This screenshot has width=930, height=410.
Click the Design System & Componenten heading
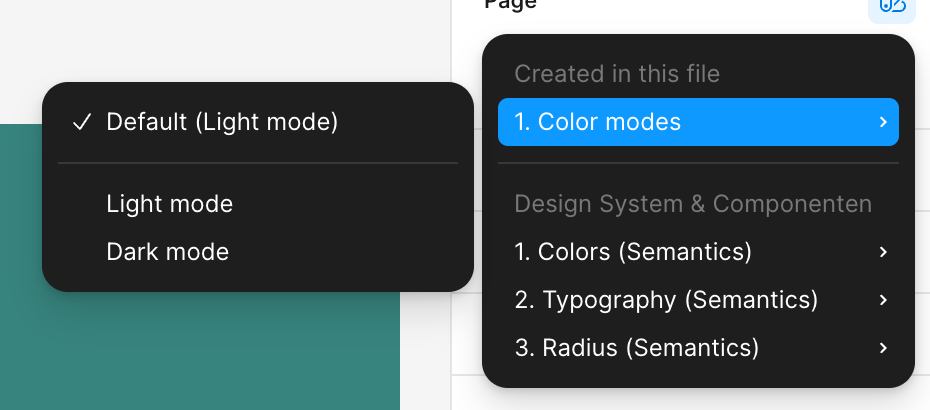coord(693,204)
